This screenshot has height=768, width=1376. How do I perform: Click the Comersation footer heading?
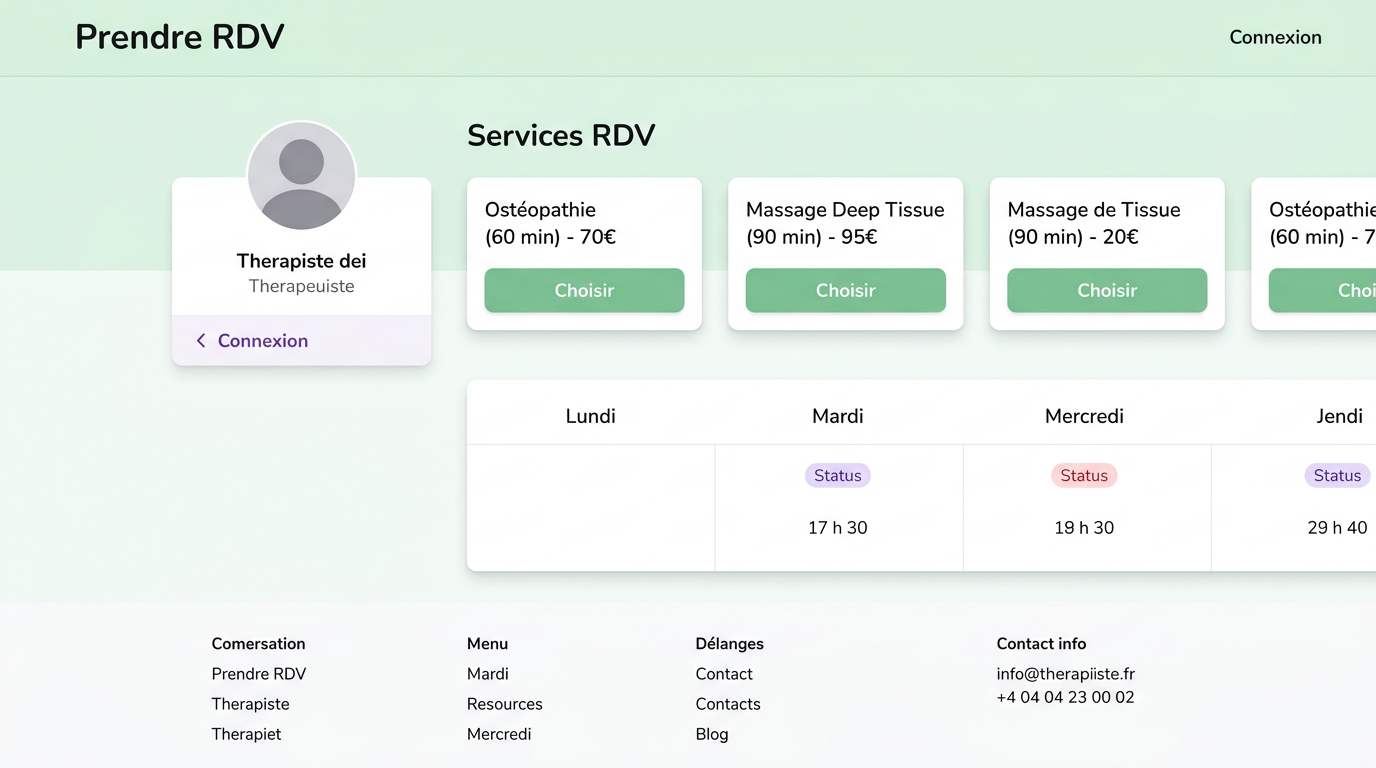[x=259, y=644]
